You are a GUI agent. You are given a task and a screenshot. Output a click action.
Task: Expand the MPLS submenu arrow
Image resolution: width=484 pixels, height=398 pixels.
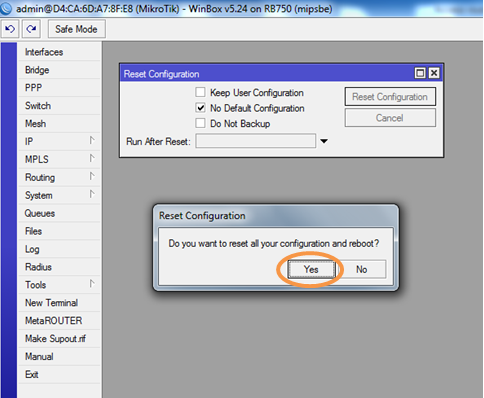pyautogui.click(x=92, y=158)
